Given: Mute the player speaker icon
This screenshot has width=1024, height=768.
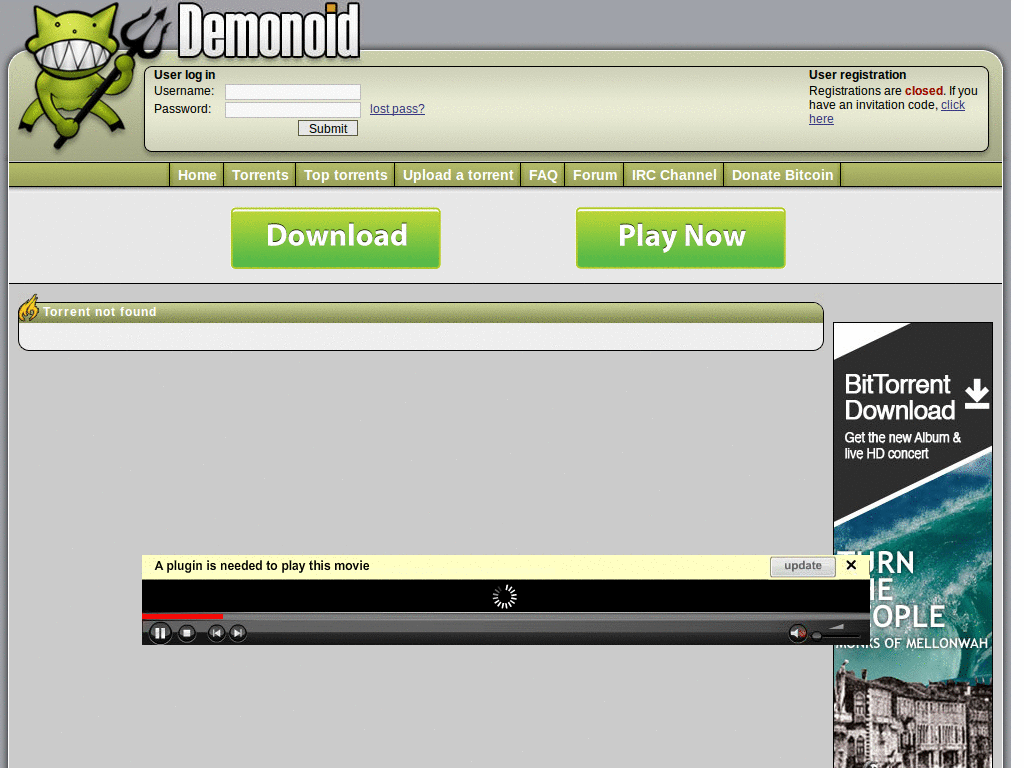Looking at the screenshot, I should click(x=797, y=633).
